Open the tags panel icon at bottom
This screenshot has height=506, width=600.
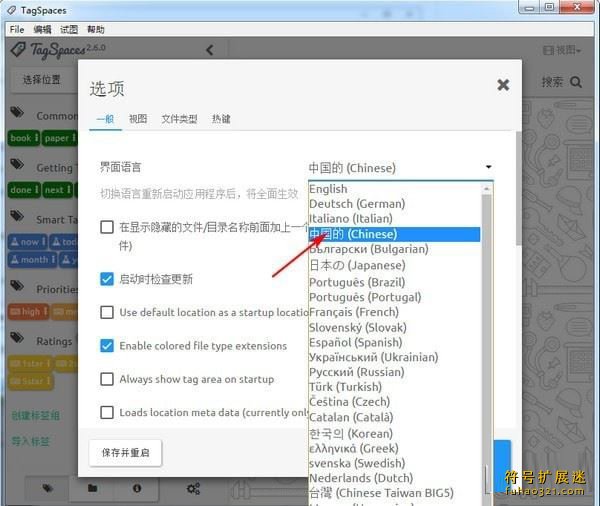point(47,488)
